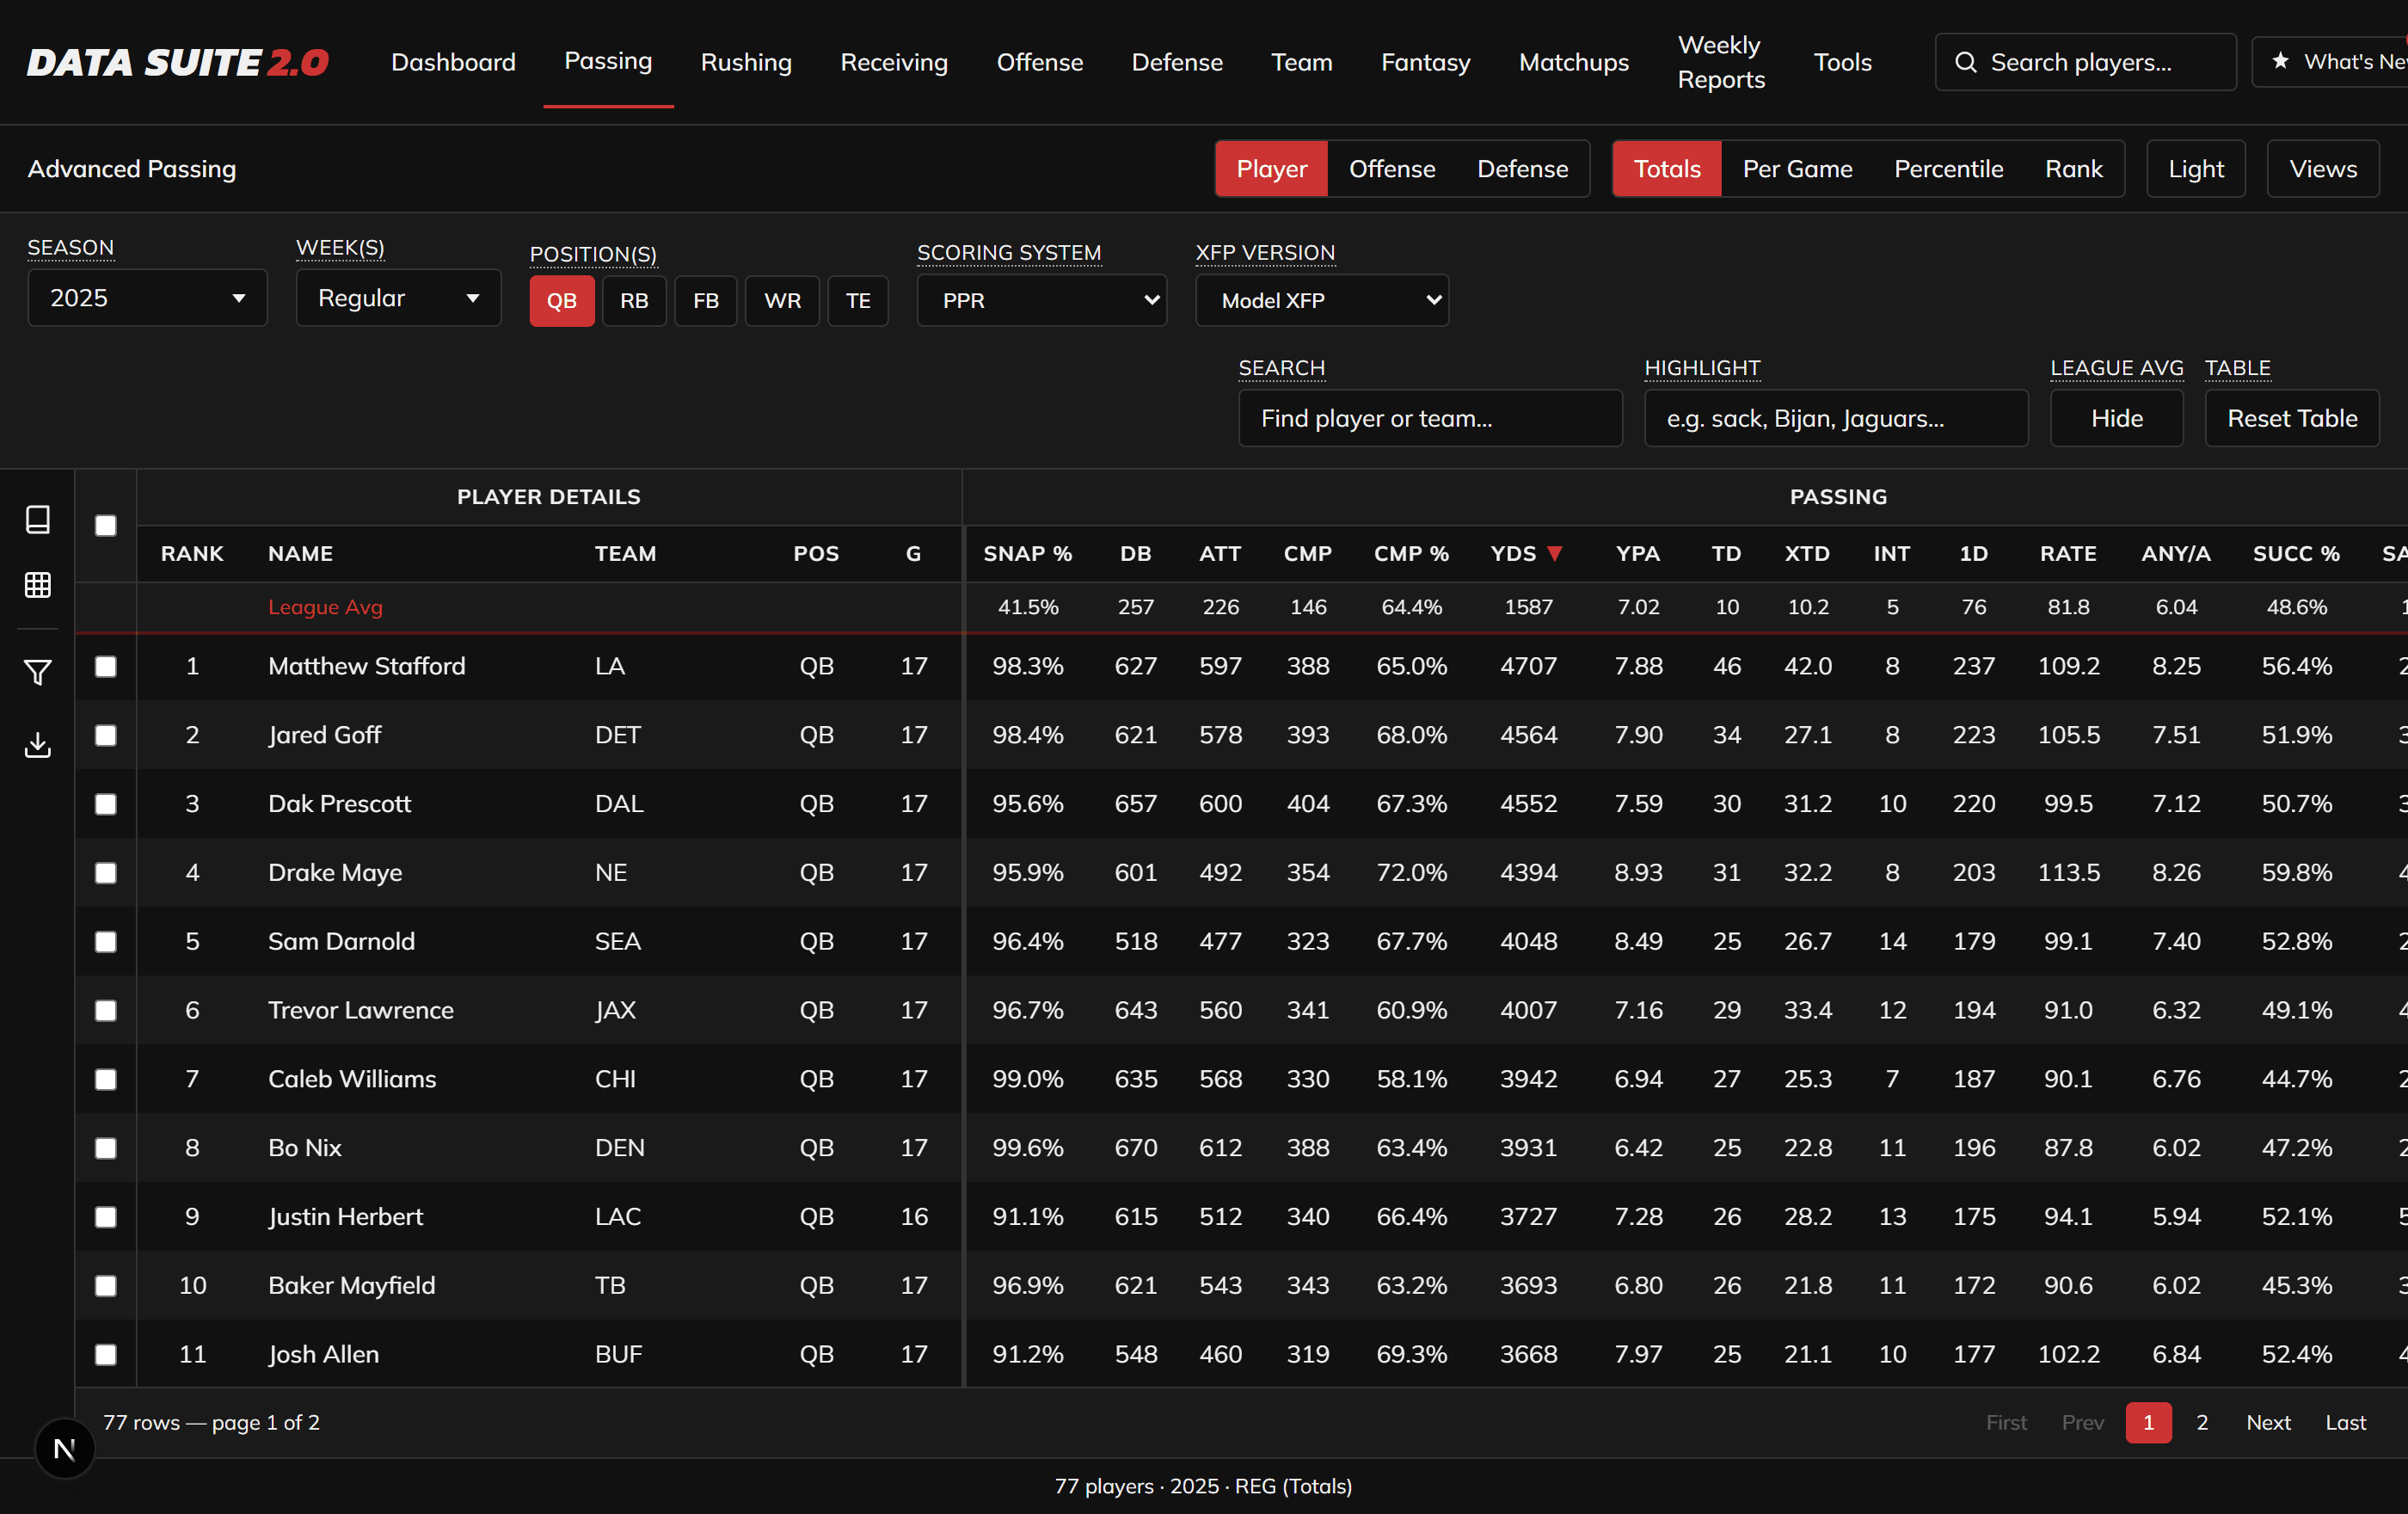Open the Views menu button
The width and height of the screenshot is (2408, 1514).
click(x=2323, y=168)
